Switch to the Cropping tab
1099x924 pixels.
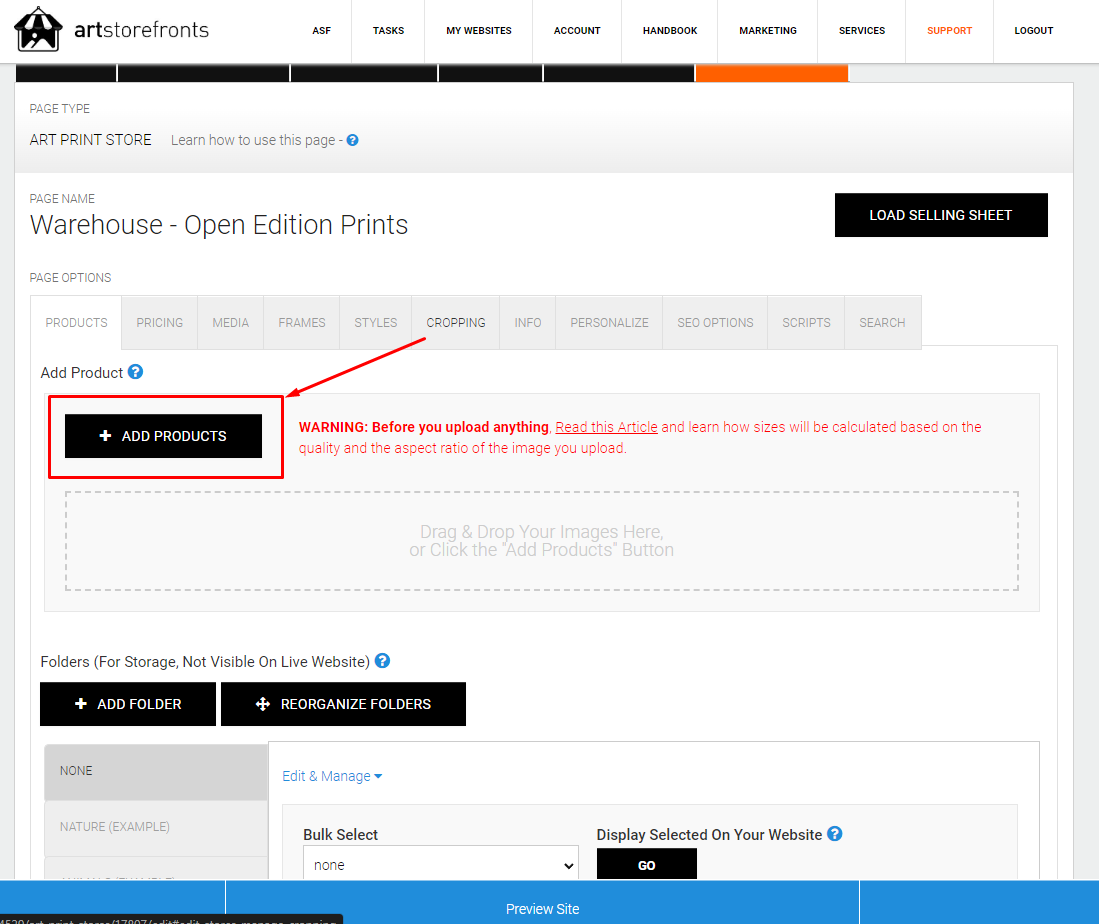[456, 322]
